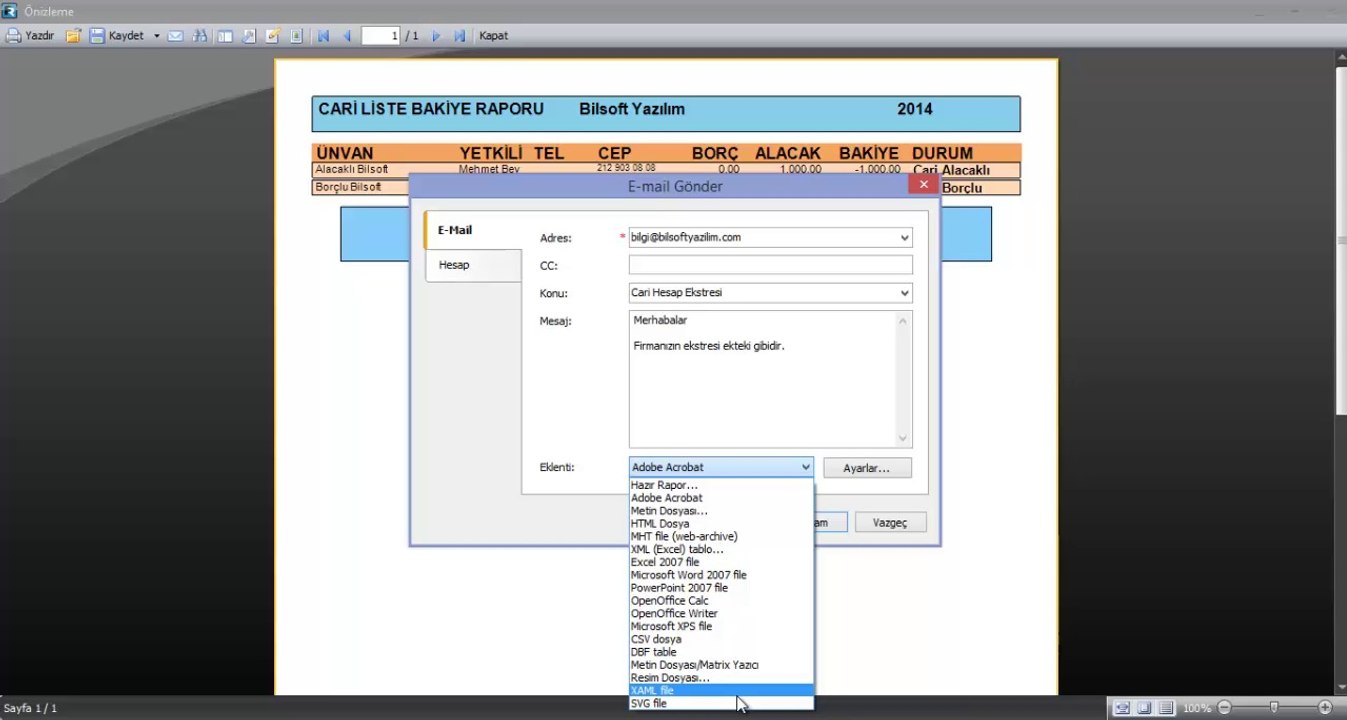Select XAML file format
Viewport: 1347px width, 720px height.
(x=721, y=691)
